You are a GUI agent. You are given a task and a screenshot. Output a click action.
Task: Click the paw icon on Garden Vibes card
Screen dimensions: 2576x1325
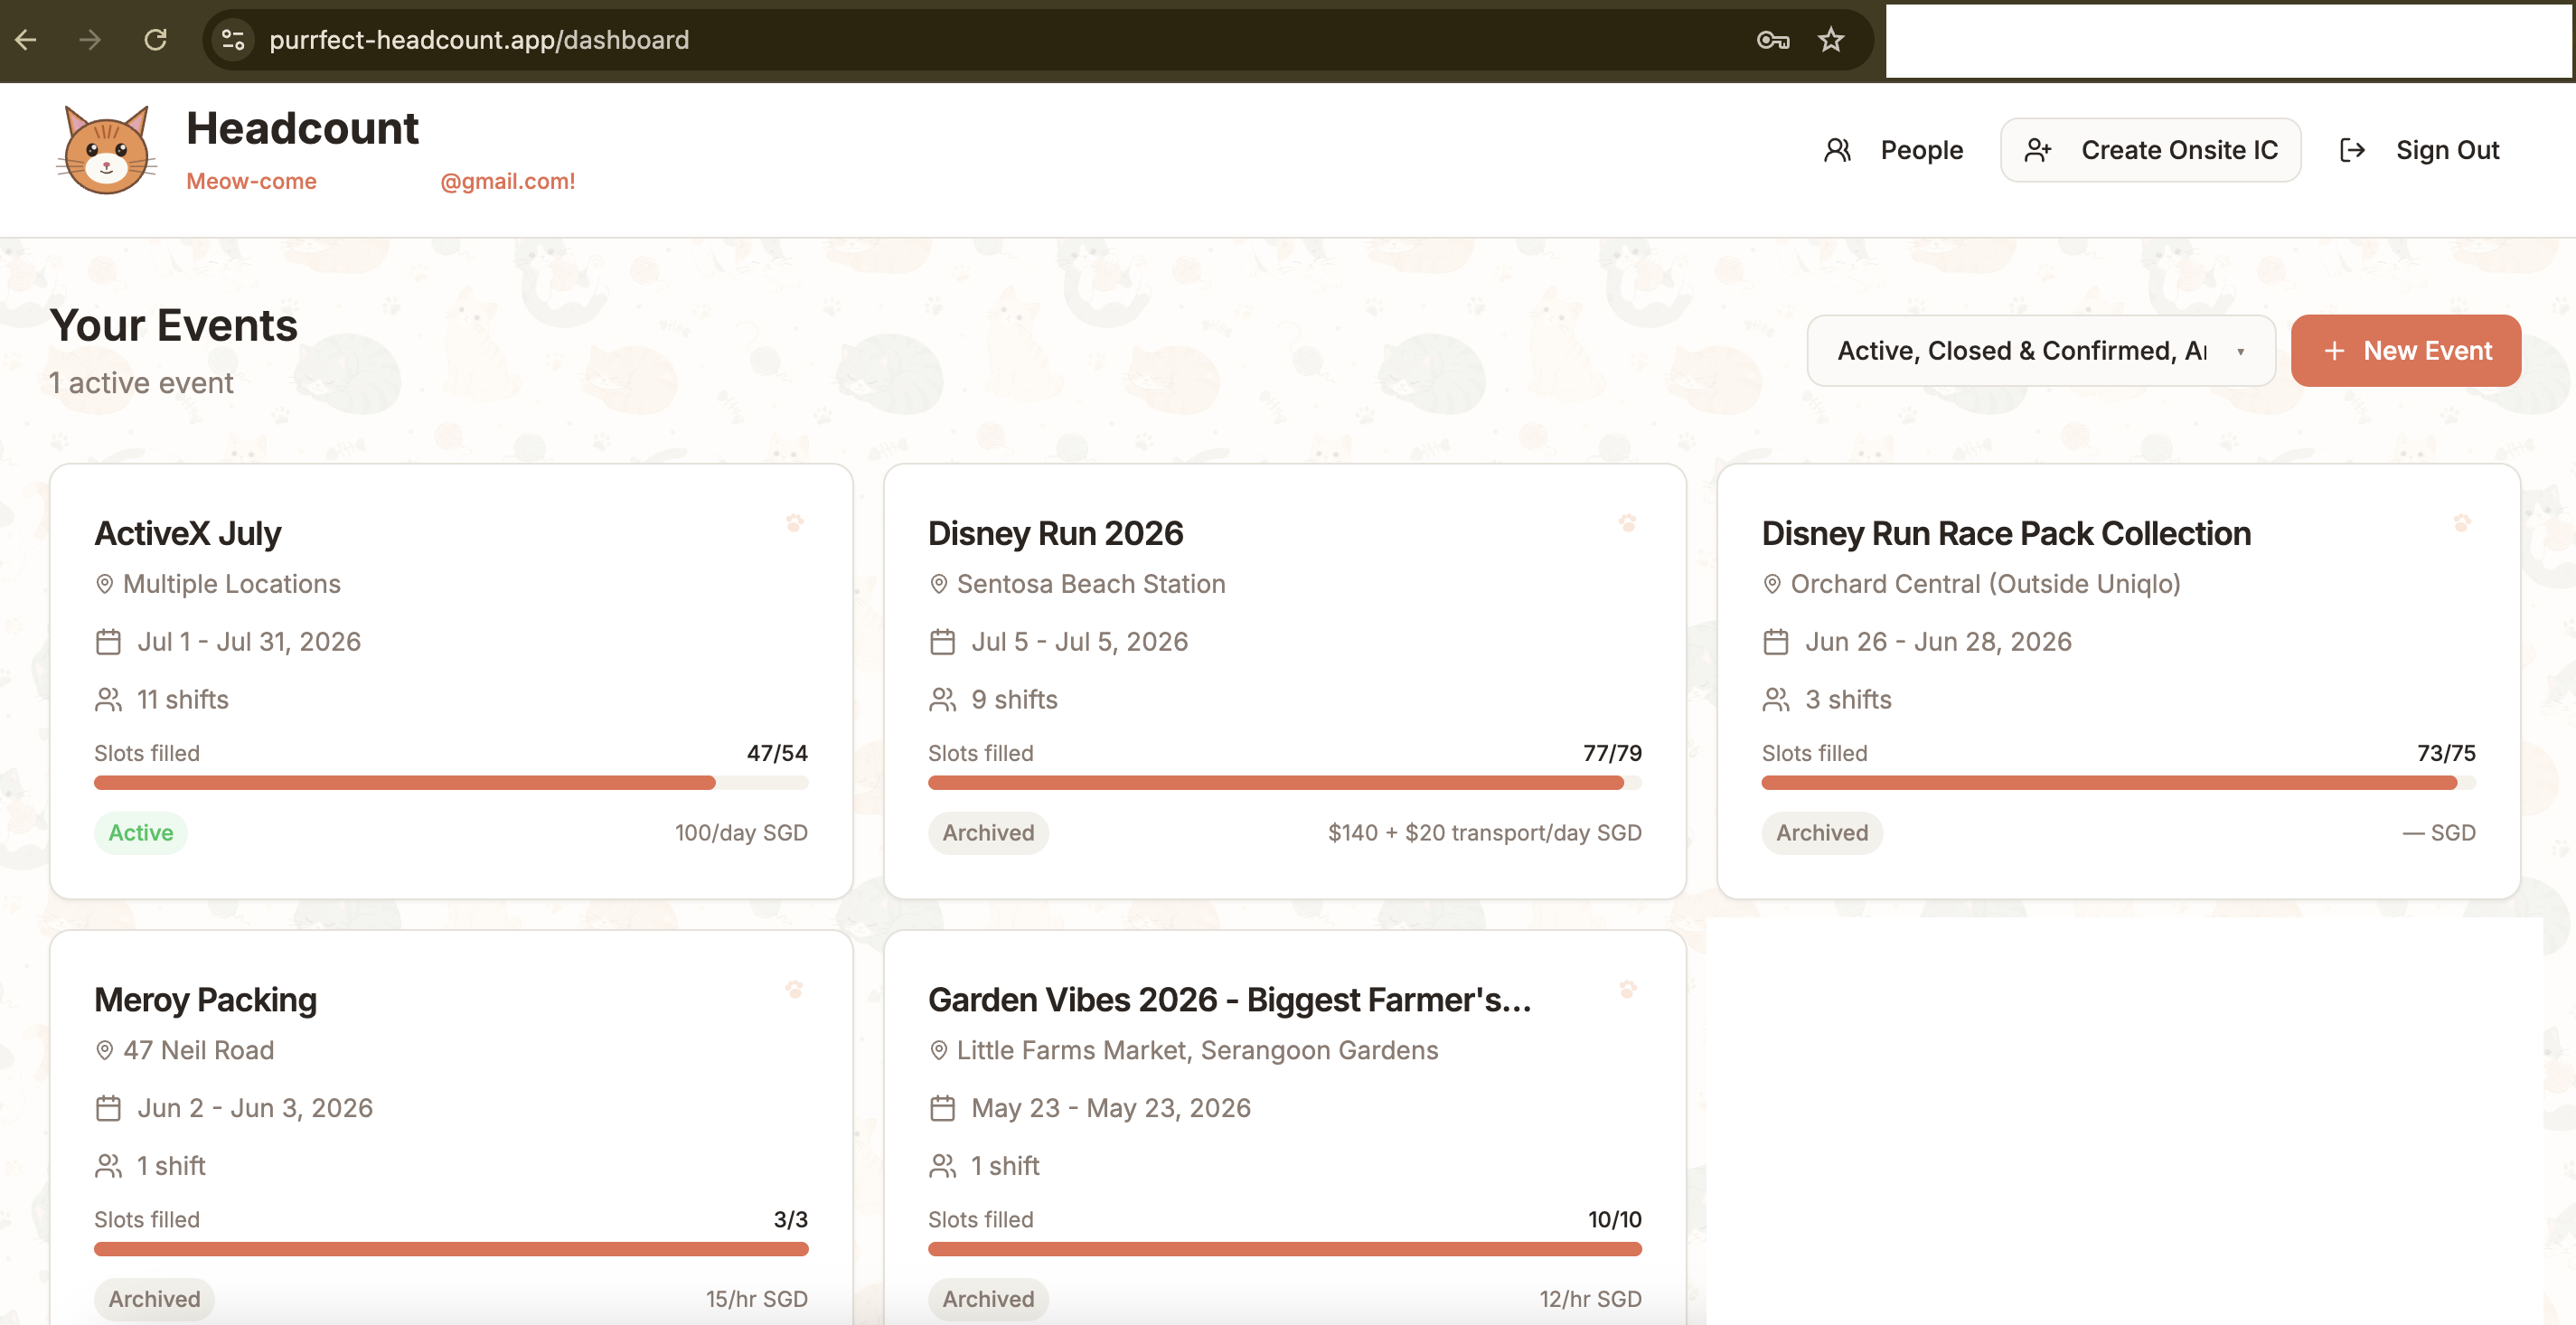point(1628,989)
